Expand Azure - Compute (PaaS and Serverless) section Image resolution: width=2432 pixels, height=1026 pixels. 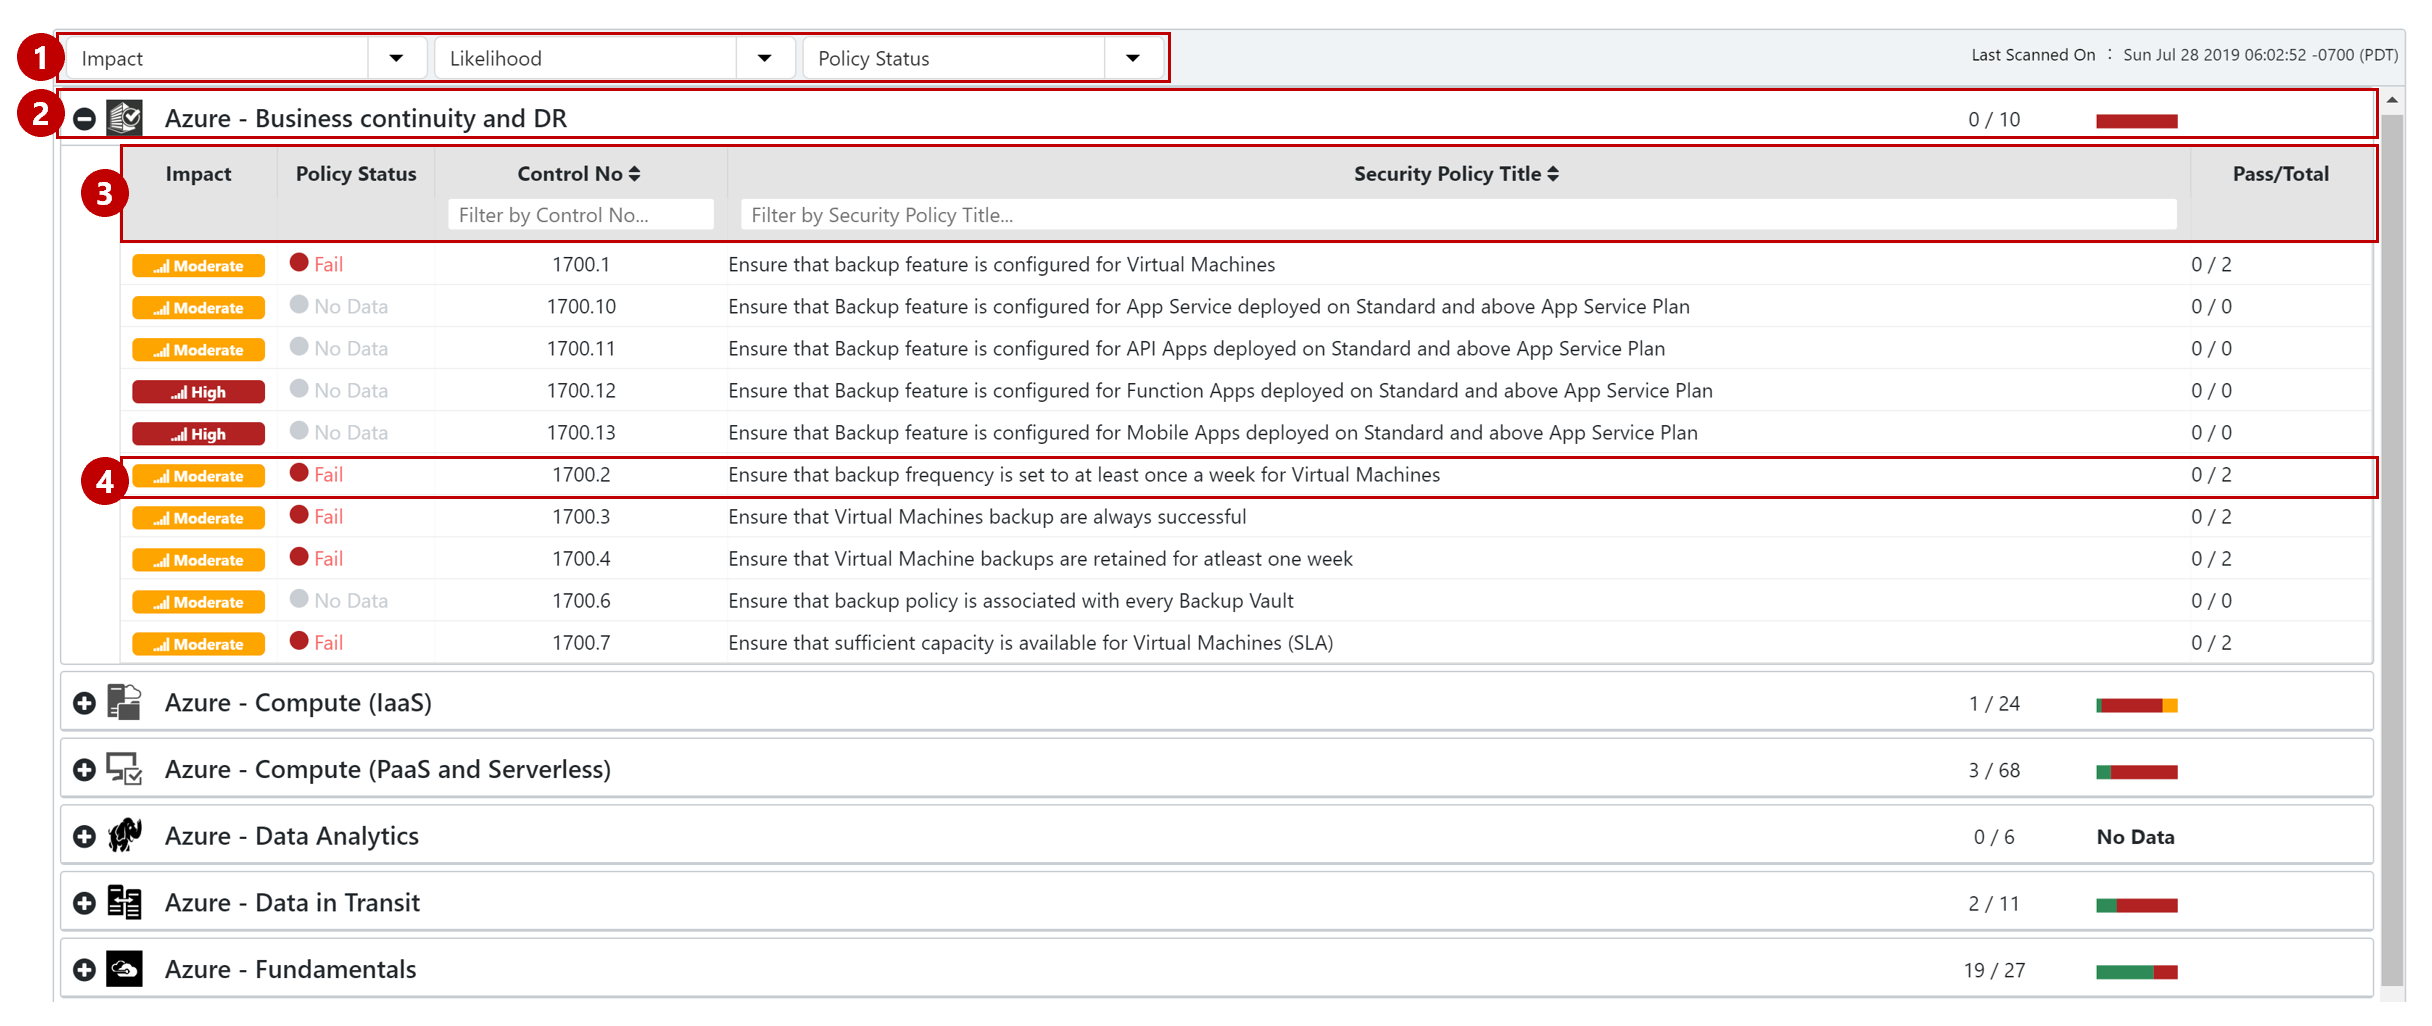85,770
